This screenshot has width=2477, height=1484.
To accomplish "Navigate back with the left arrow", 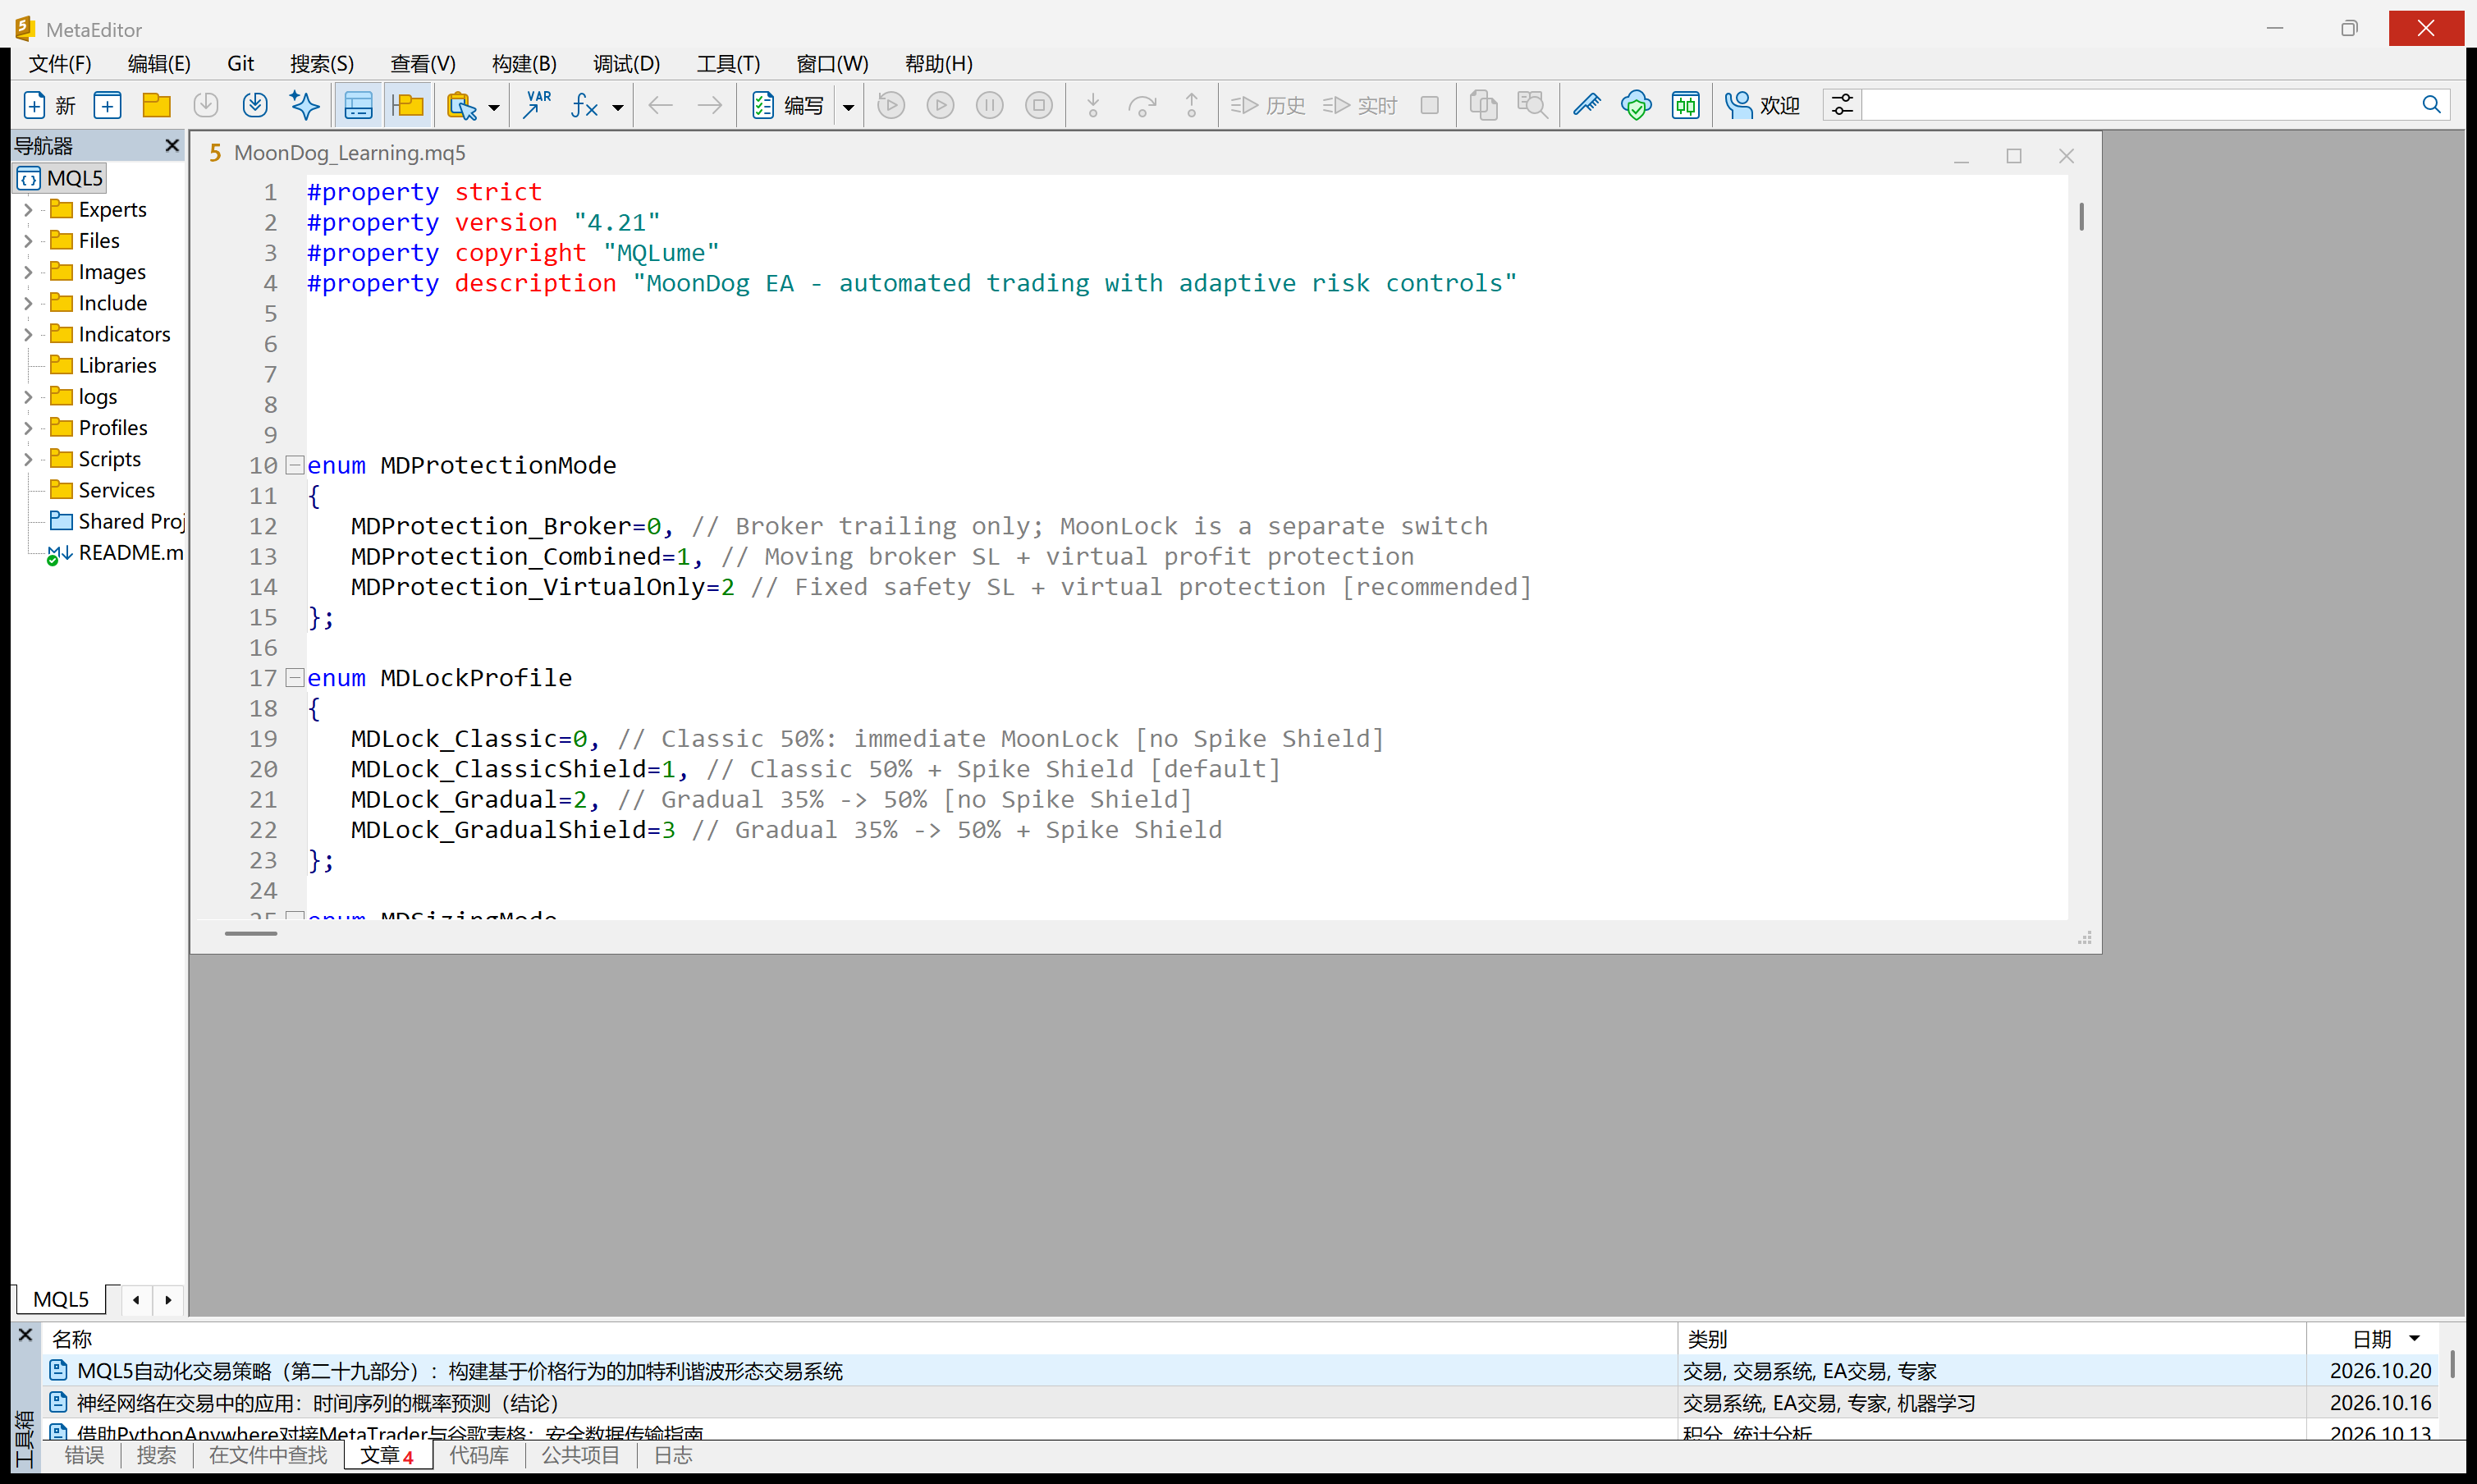I will point(660,105).
